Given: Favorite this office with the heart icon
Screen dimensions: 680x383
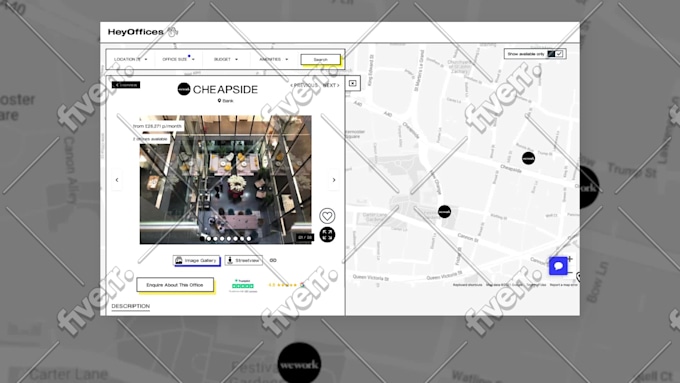Looking at the screenshot, I should (x=327, y=216).
